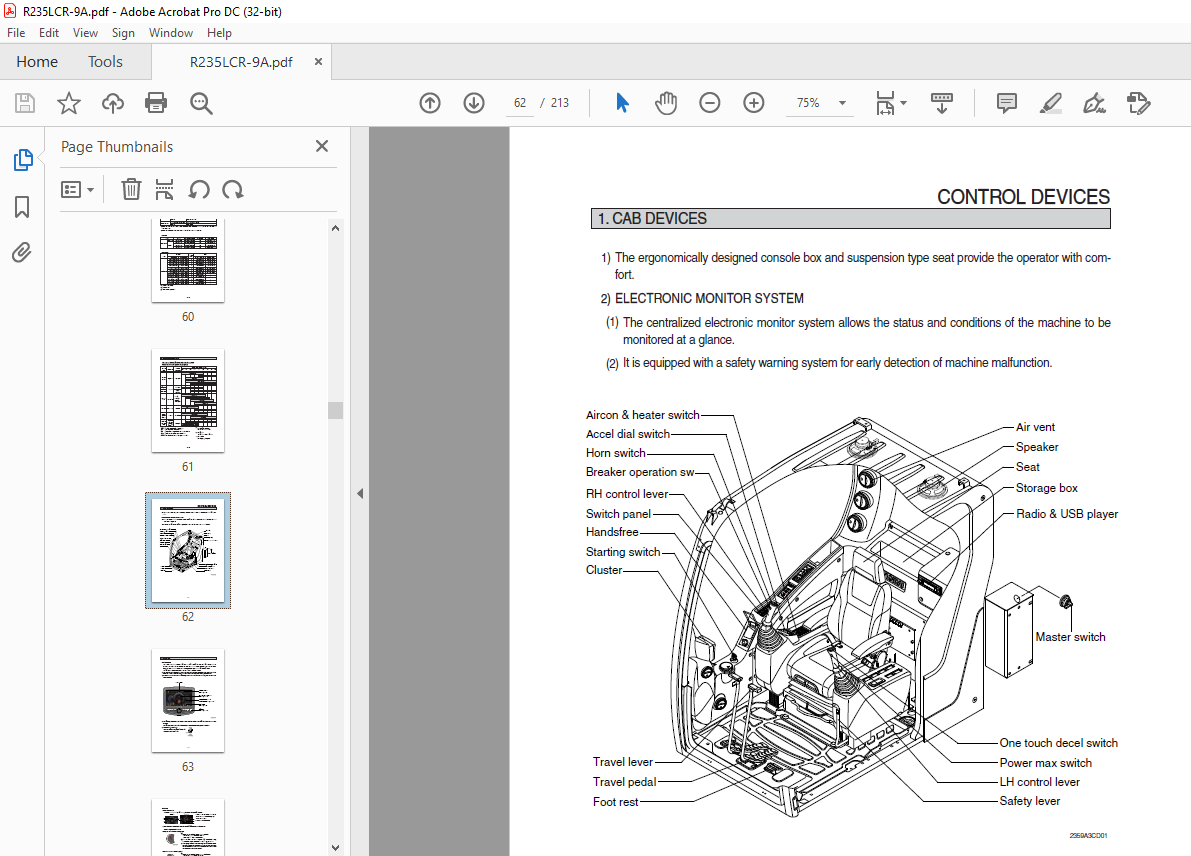Activate the selection arrow tool
The height and width of the screenshot is (856, 1191).
pos(622,103)
